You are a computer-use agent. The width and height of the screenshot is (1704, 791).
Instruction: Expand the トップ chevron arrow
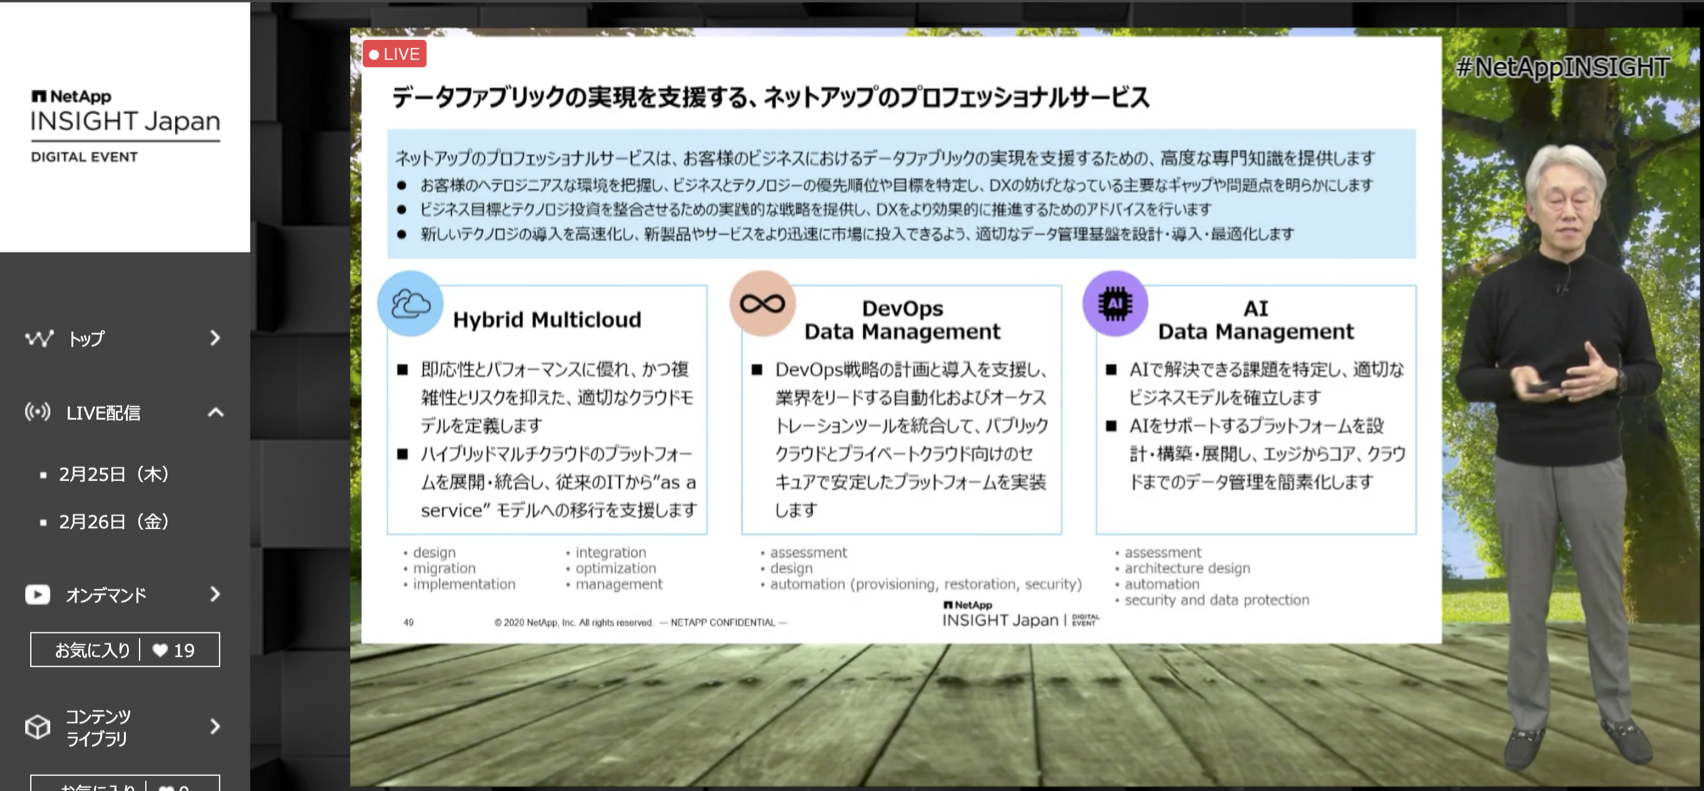[x=215, y=338]
